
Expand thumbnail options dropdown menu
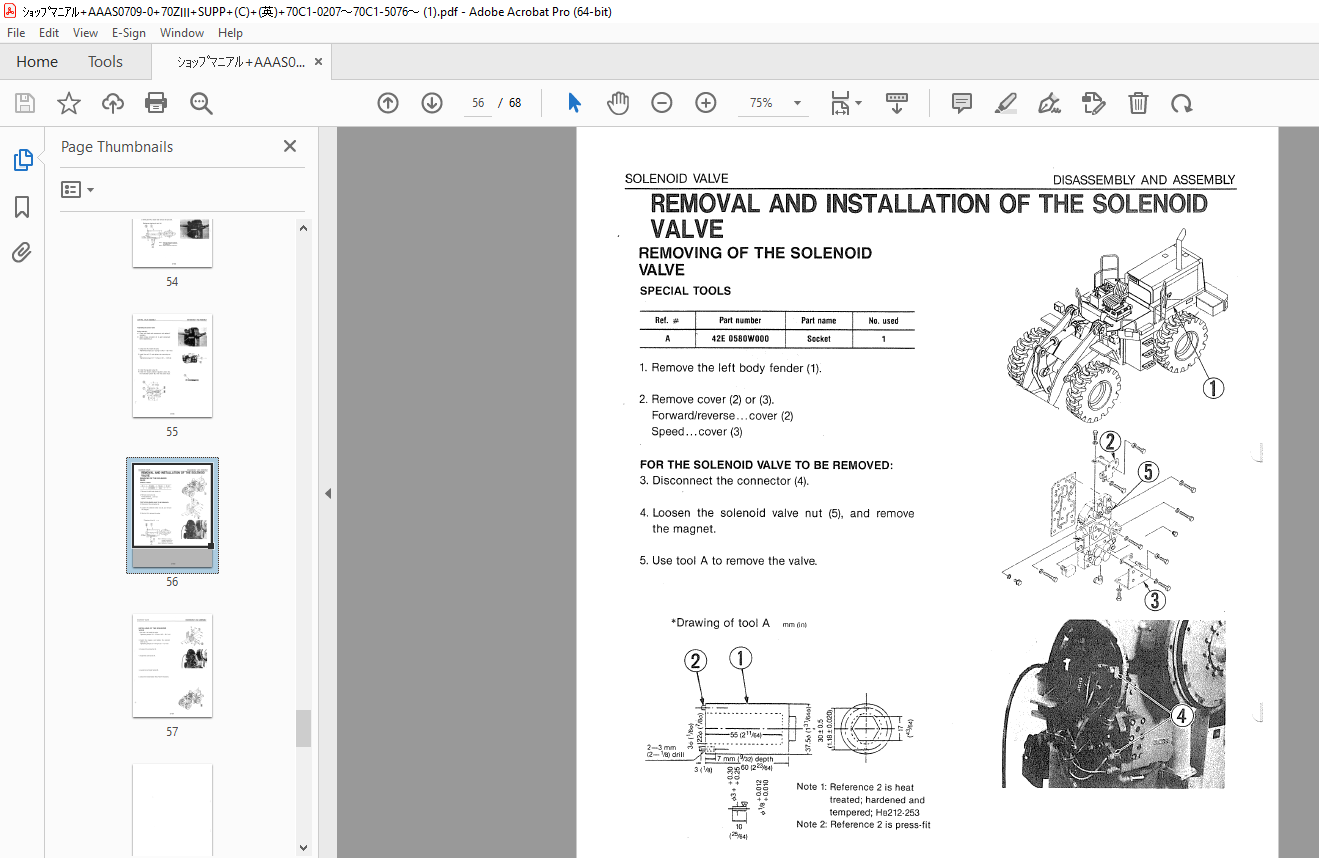pos(78,190)
